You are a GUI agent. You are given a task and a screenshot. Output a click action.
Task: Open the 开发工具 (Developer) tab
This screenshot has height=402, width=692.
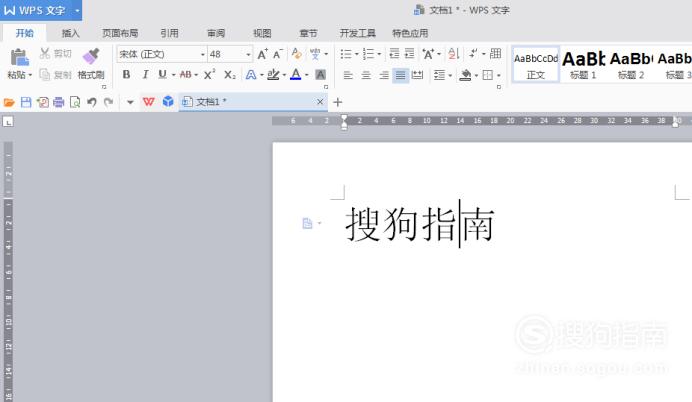[357, 33]
